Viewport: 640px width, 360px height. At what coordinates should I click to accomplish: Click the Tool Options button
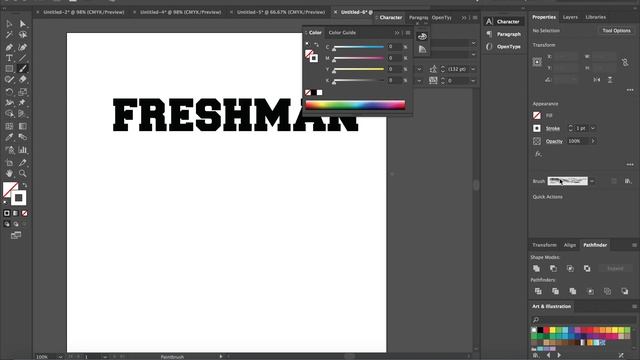click(x=616, y=31)
